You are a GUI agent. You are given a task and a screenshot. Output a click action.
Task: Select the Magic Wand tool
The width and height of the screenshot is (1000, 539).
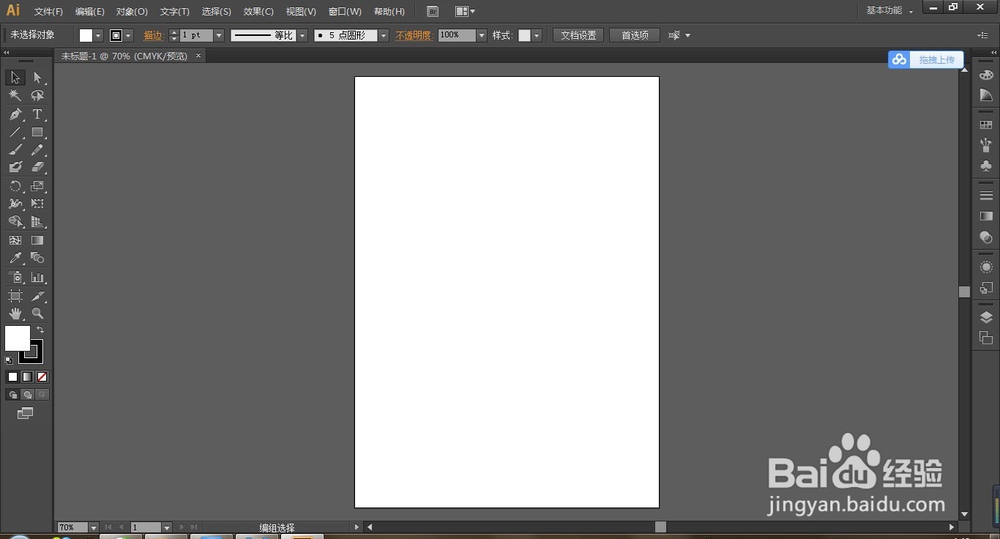click(x=15, y=96)
